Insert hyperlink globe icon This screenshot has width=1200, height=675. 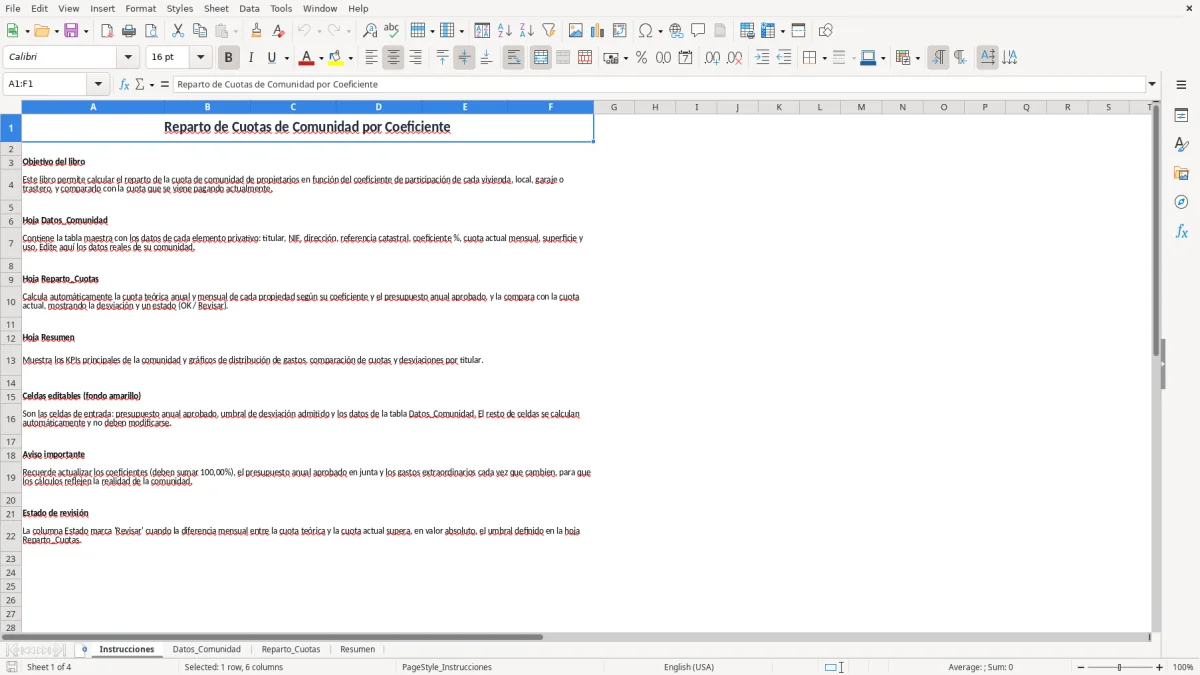677,31
